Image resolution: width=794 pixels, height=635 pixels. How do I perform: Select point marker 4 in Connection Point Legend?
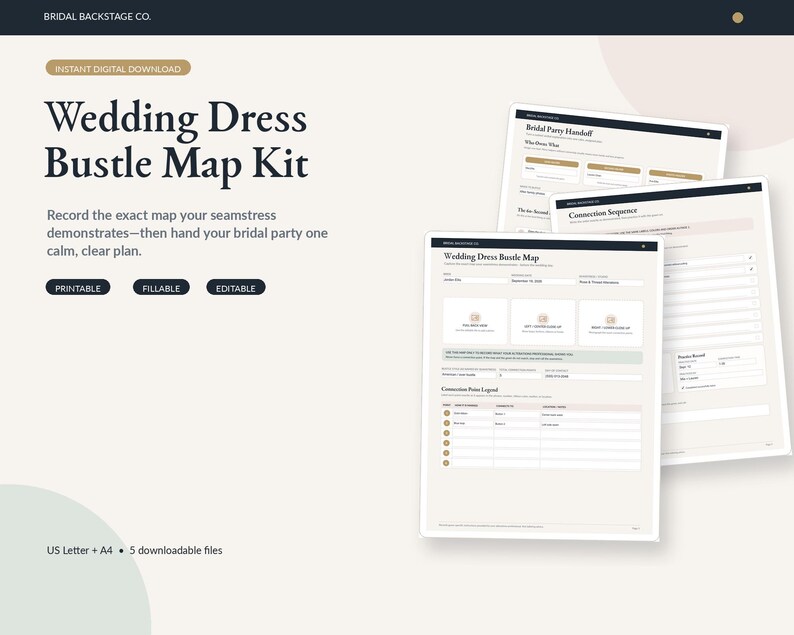447,443
